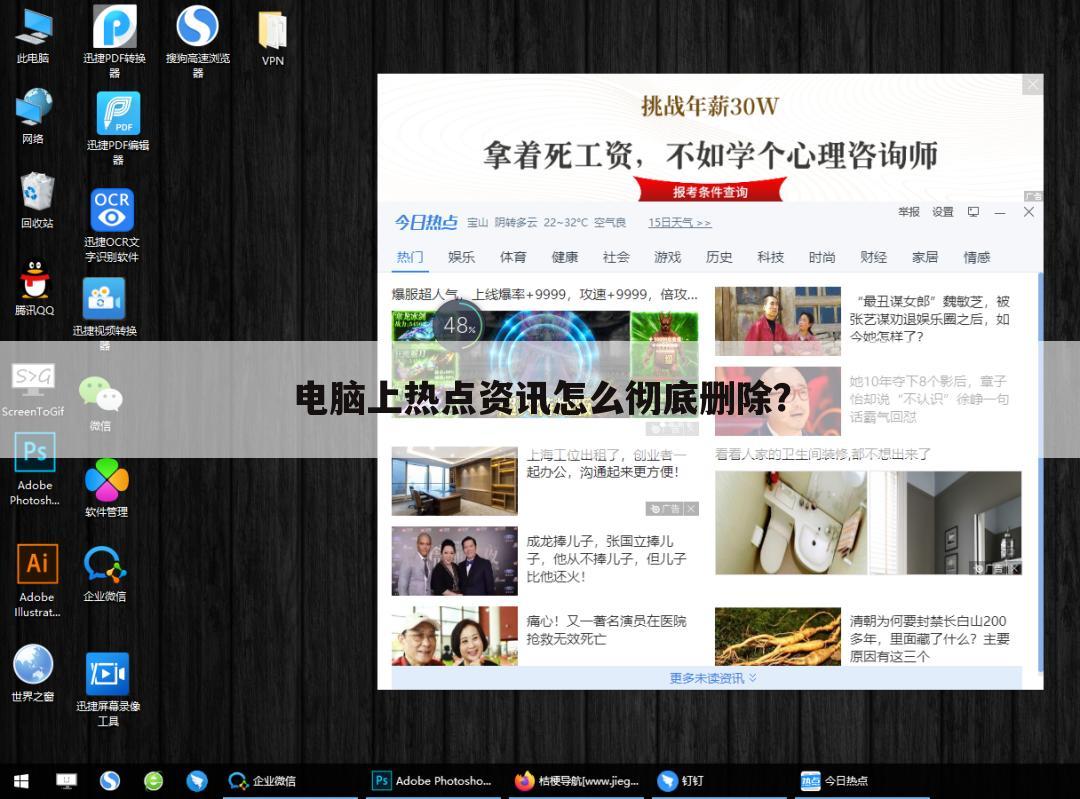Open the 网络 desktop icon
The height and width of the screenshot is (799, 1080).
33,116
